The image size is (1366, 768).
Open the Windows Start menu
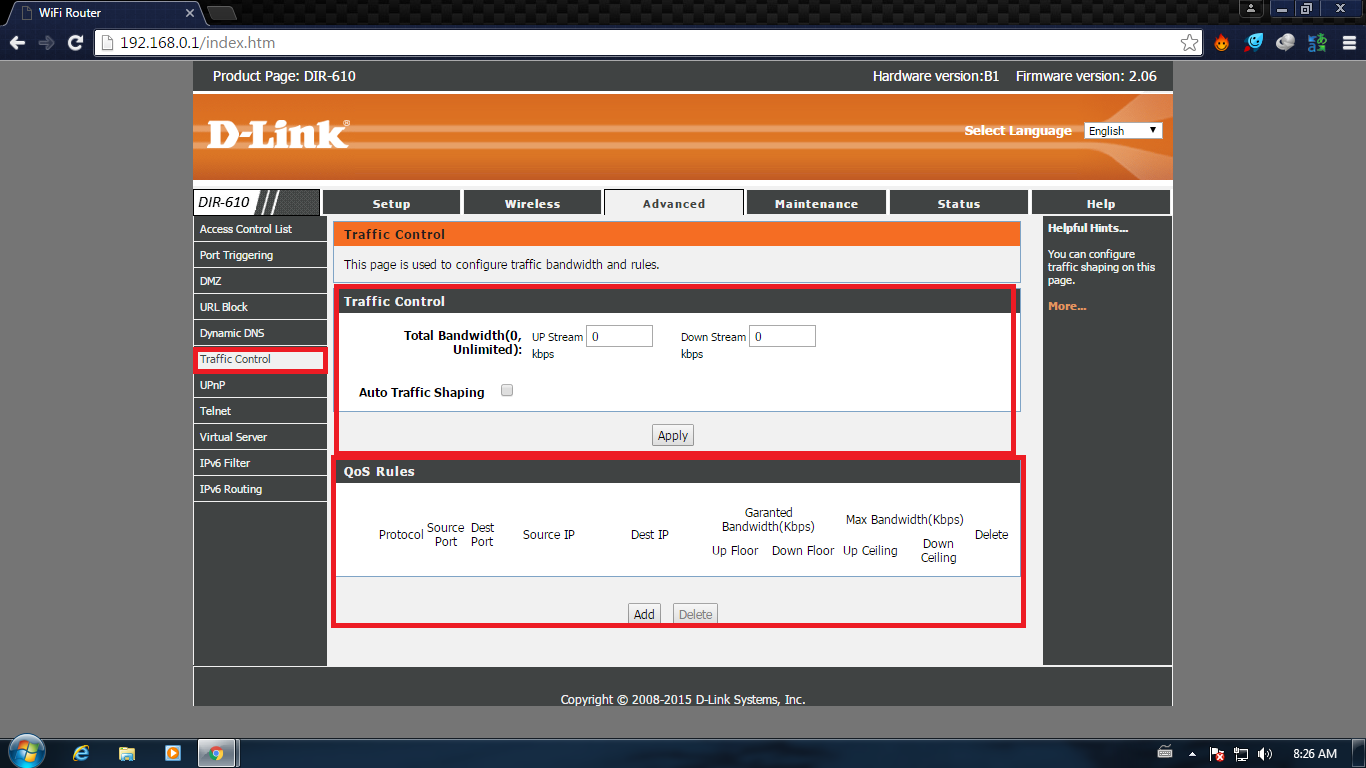click(27, 753)
